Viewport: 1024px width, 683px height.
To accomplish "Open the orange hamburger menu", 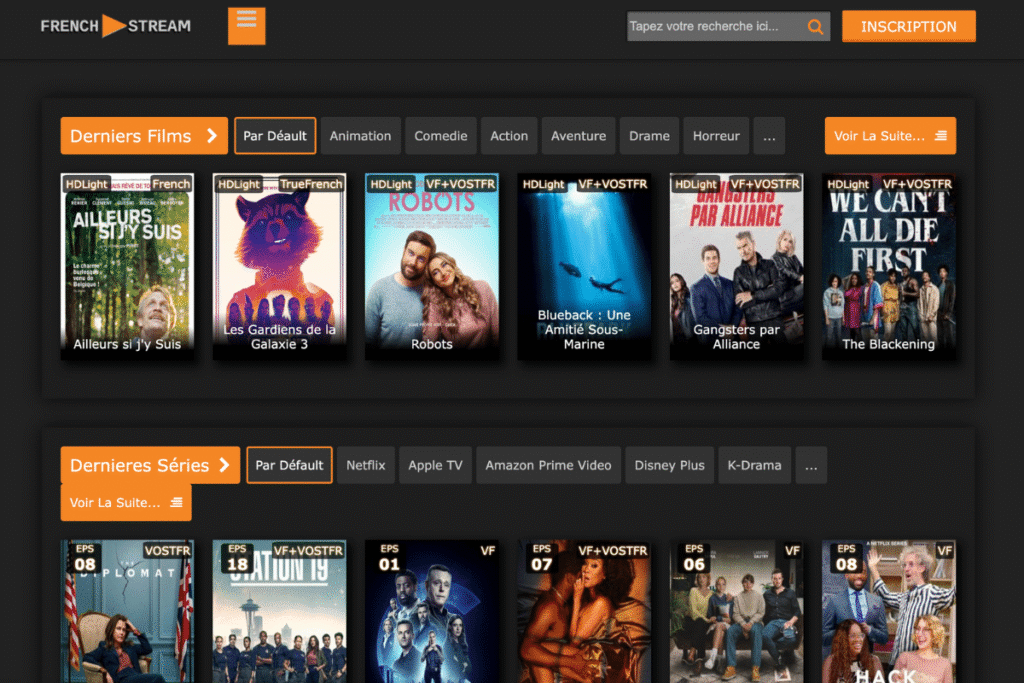I will [246, 26].
